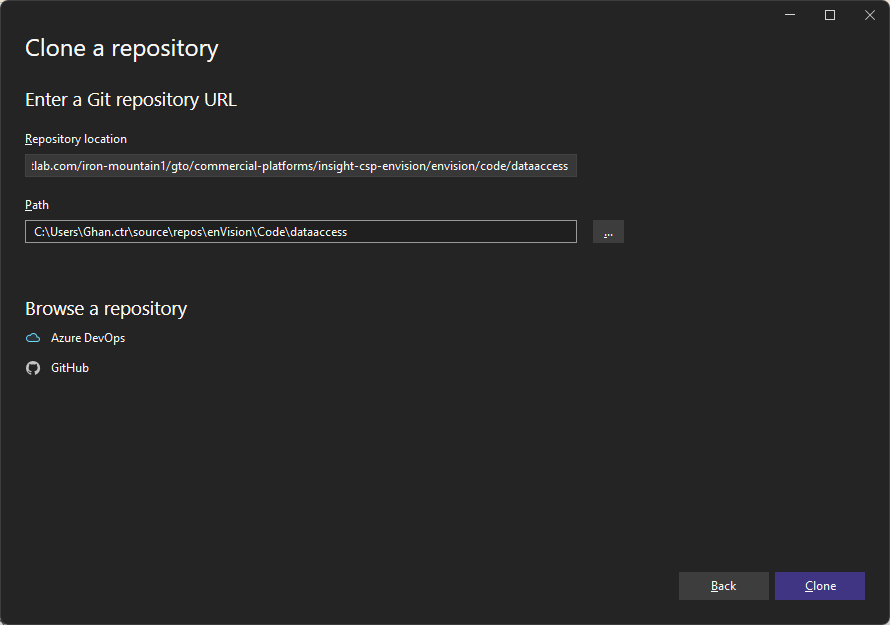Image resolution: width=890 pixels, height=625 pixels.
Task: Click the Browse a repository section heading
Action: (106, 308)
